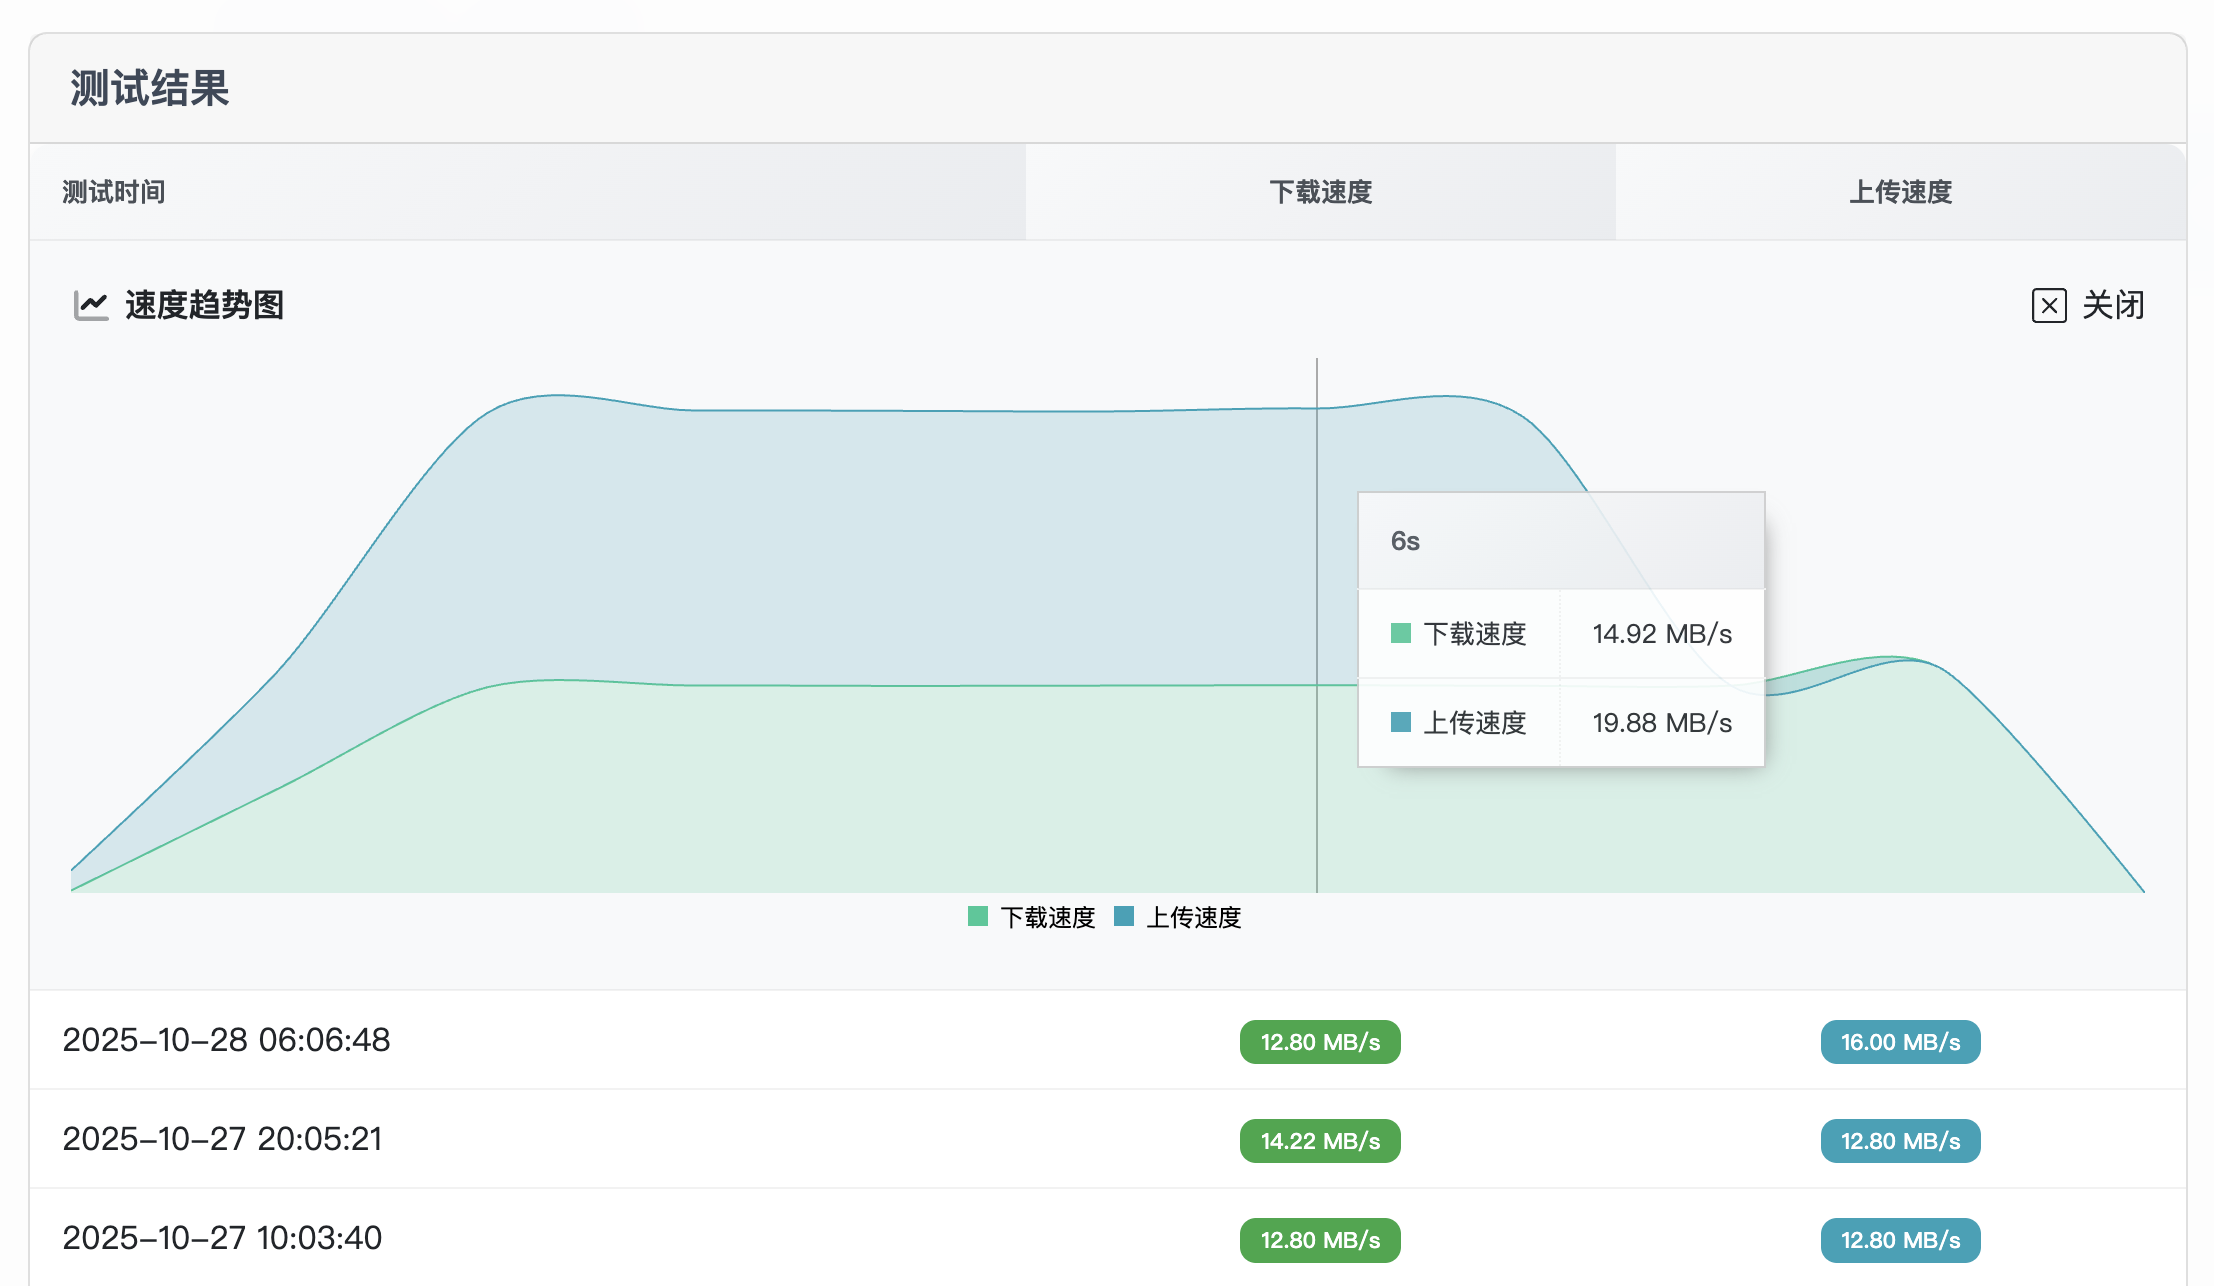
Task: Toggle 上传速度 series in chart legend
Action: tap(1193, 917)
